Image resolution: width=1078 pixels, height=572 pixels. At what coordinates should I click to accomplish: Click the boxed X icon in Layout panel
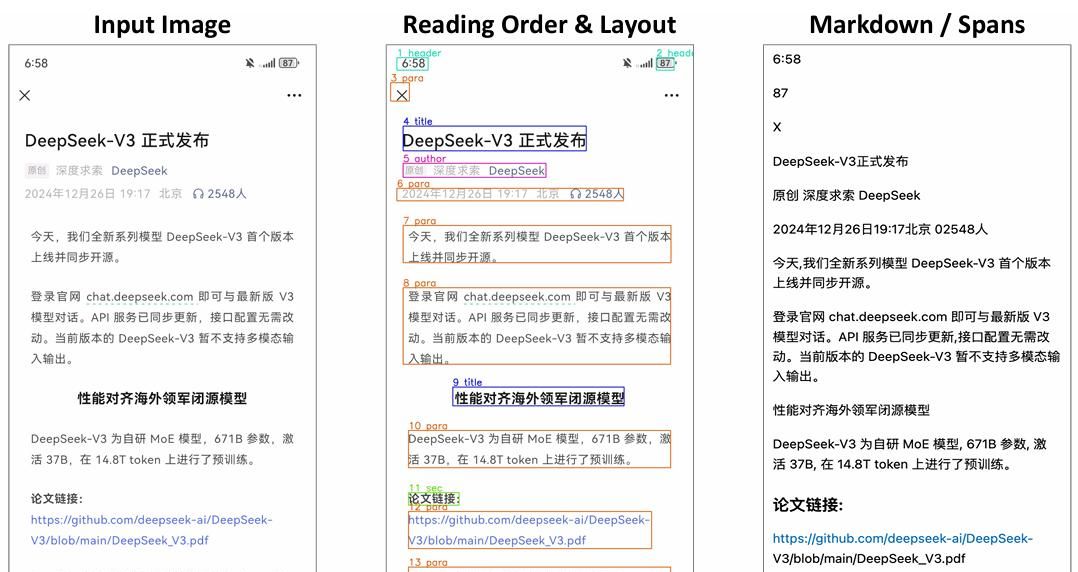(x=401, y=94)
